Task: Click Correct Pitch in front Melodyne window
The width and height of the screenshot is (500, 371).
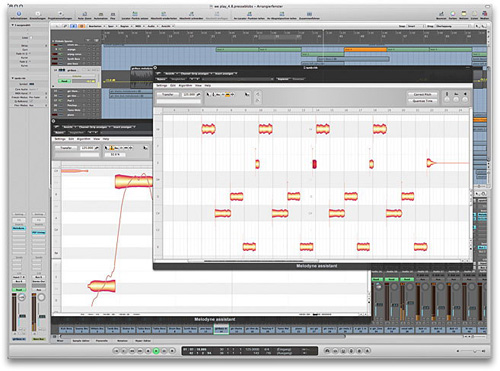Action: [422, 95]
